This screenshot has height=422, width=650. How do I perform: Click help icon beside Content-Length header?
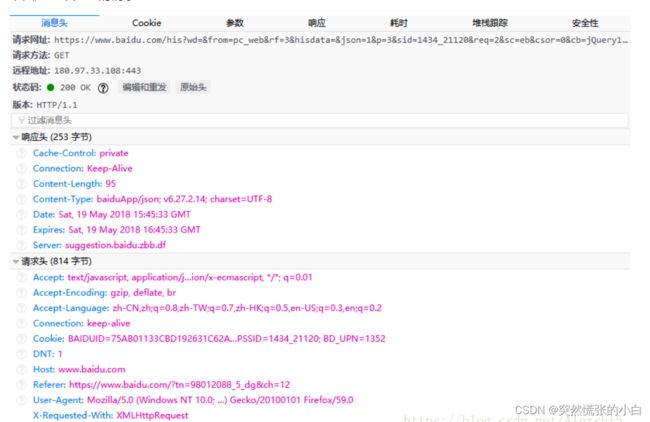pos(21,184)
